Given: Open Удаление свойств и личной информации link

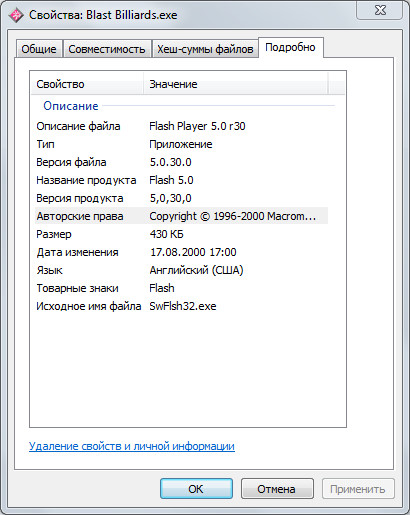Looking at the screenshot, I should point(132,446).
